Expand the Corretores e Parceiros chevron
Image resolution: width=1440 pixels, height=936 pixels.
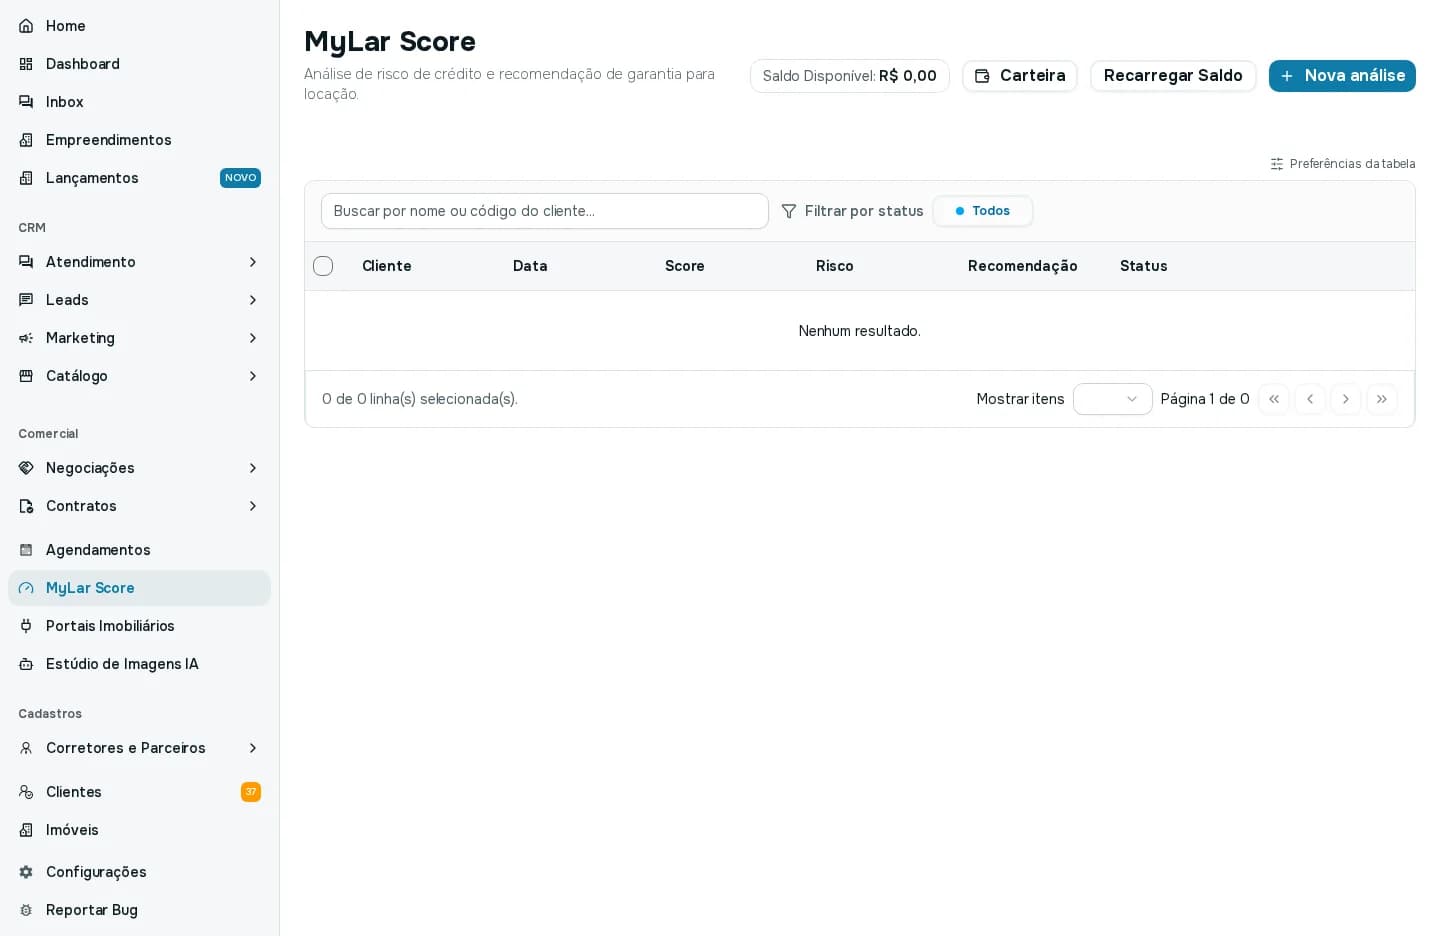pos(253,748)
